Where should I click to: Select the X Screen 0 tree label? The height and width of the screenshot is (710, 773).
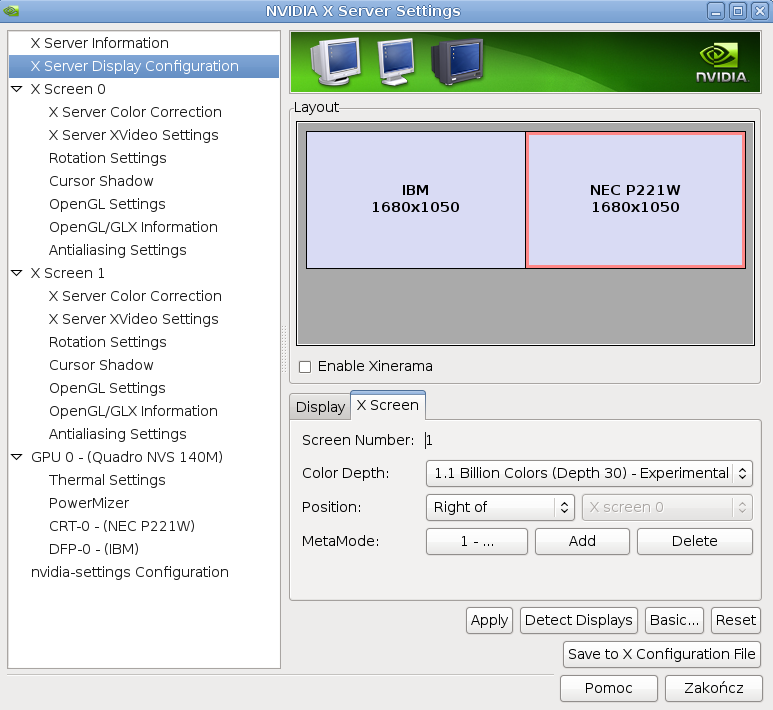click(x=68, y=89)
